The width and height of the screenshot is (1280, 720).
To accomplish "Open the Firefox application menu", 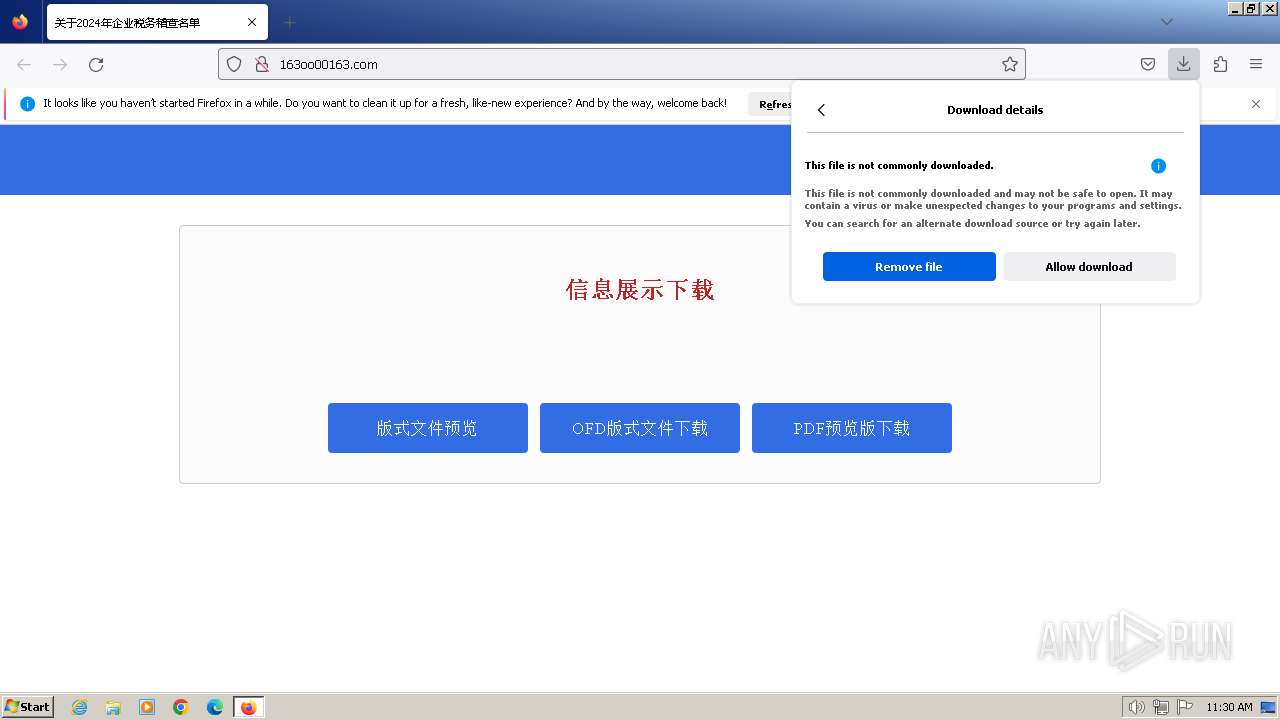I will pyautogui.click(x=1256, y=64).
